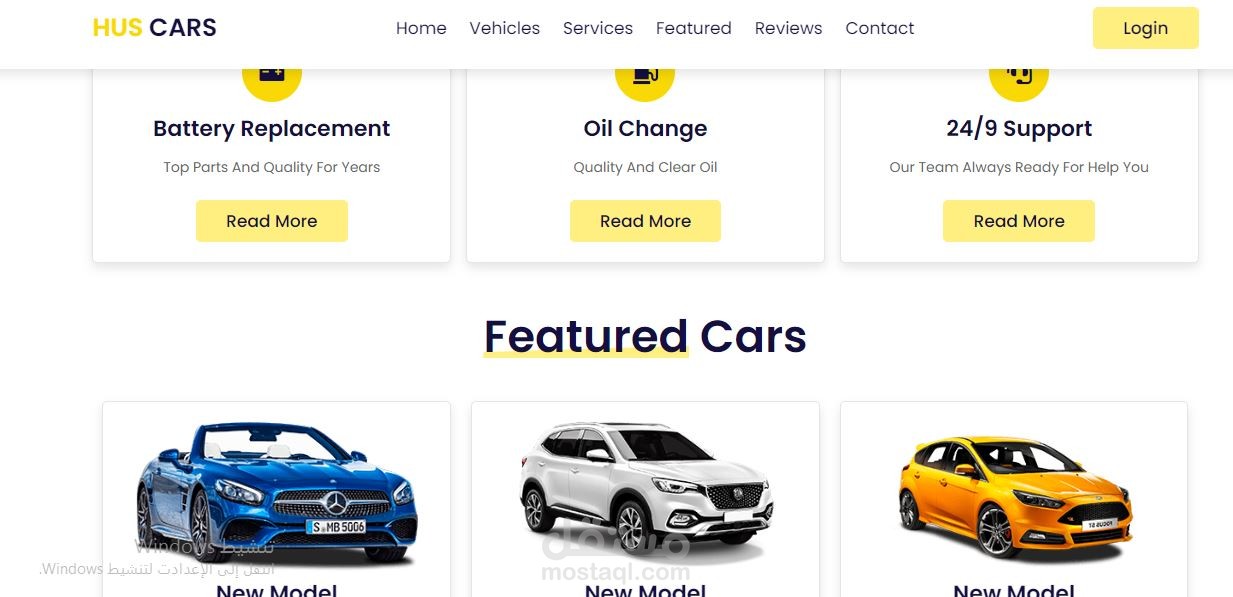1233x597 pixels.
Task: Read More about Oil Change
Action: point(645,221)
